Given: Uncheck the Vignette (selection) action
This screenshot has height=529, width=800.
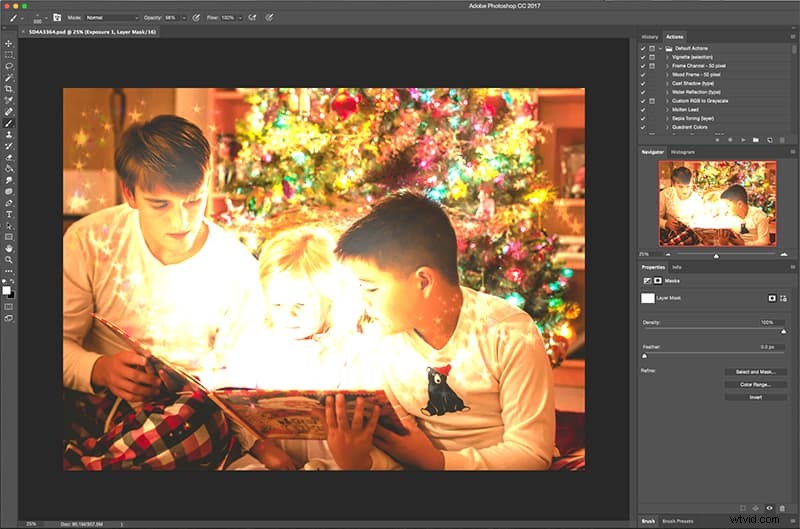Looking at the screenshot, I should coord(643,57).
